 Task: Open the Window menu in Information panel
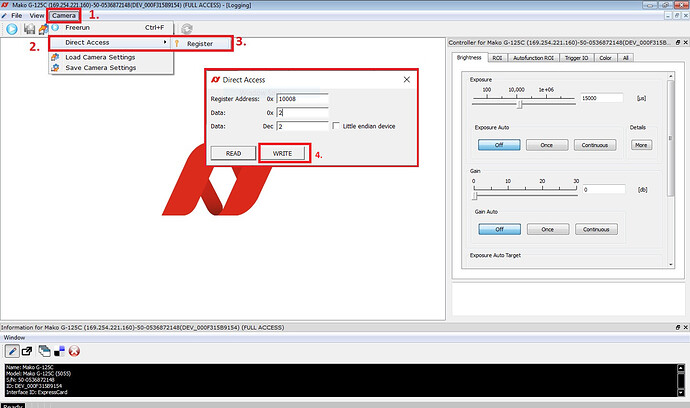coord(14,338)
